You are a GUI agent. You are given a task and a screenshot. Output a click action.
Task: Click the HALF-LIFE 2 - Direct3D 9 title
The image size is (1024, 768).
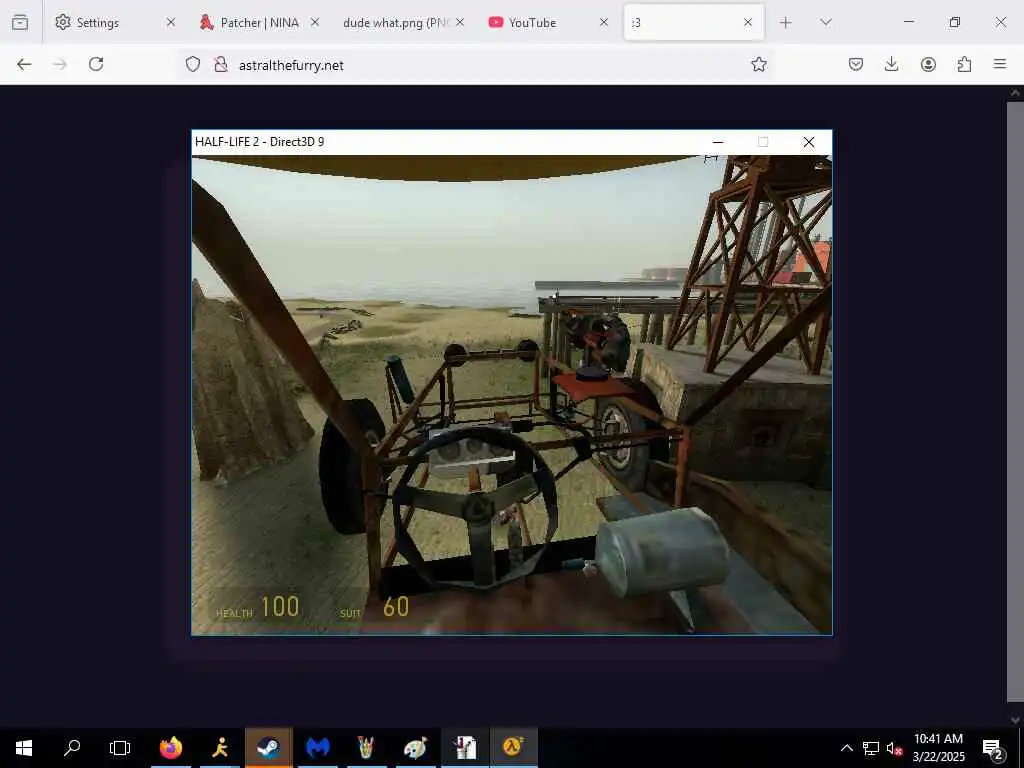tap(259, 142)
